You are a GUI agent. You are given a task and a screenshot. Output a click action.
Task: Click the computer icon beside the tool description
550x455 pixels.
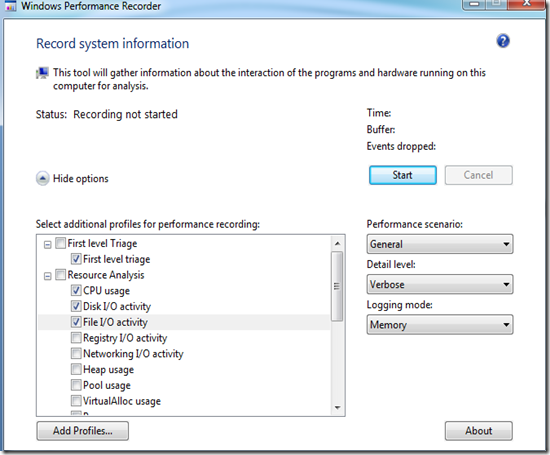tap(42, 73)
